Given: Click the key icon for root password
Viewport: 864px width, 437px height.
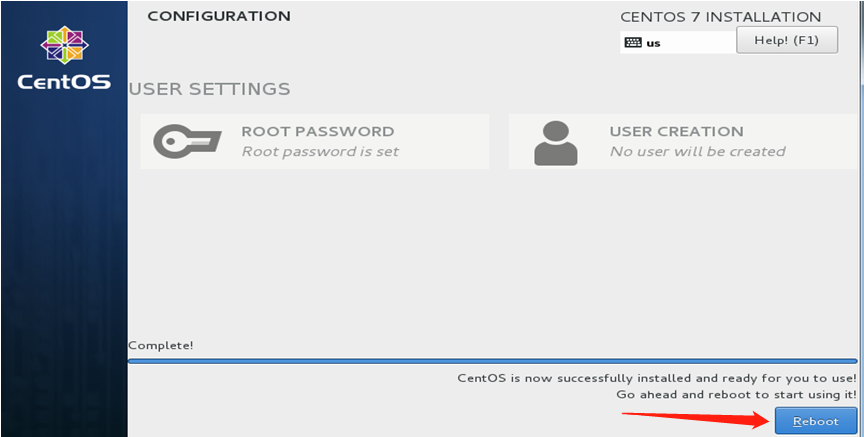Looking at the screenshot, I should [187, 142].
